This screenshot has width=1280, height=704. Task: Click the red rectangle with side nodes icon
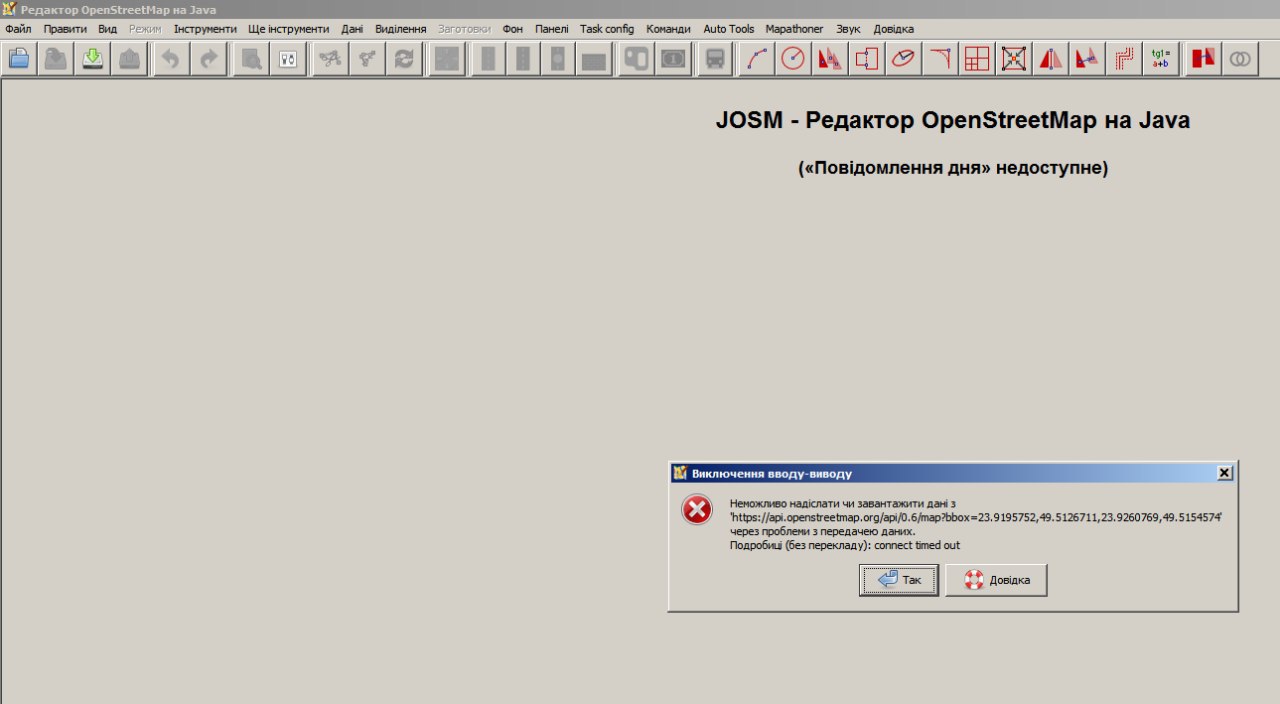pyautogui.click(x=867, y=59)
